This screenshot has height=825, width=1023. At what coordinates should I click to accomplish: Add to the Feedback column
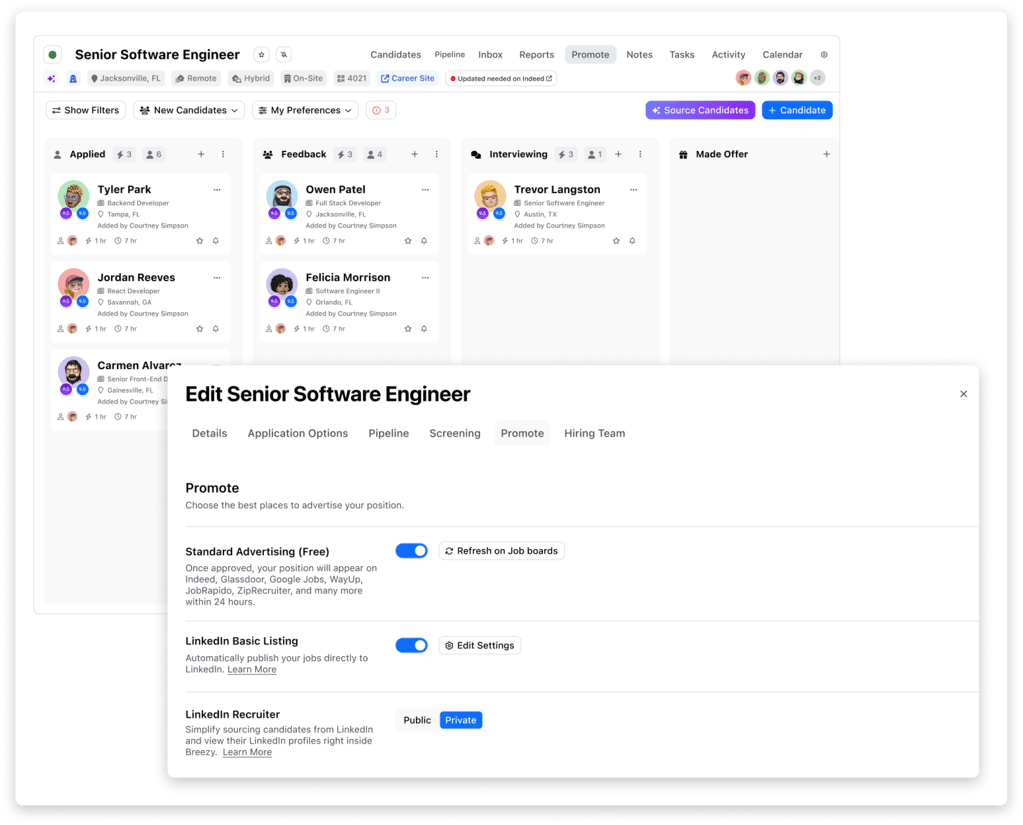414,155
